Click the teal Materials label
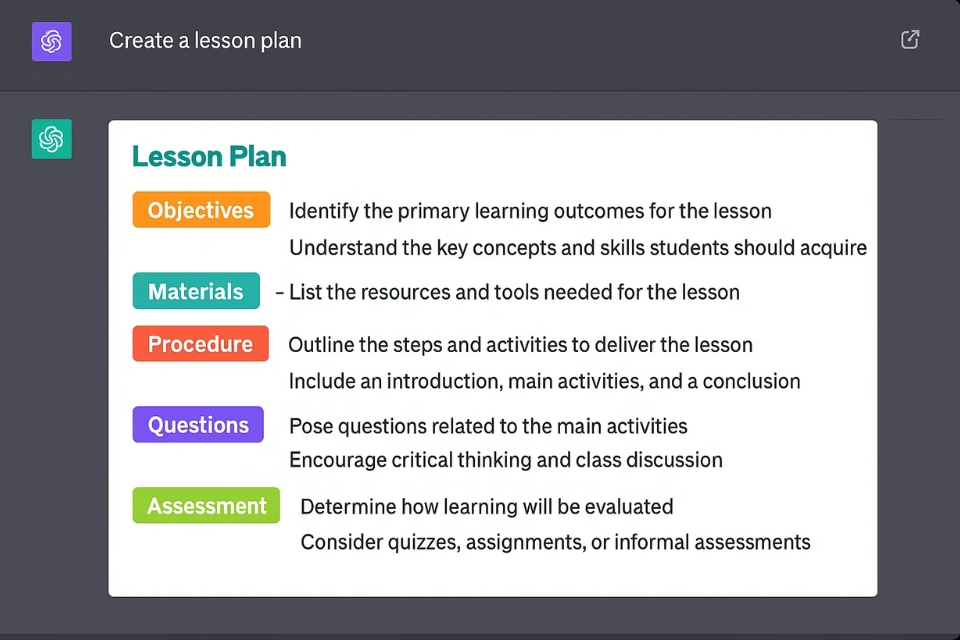The height and width of the screenshot is (640, 960). point(196,291)
